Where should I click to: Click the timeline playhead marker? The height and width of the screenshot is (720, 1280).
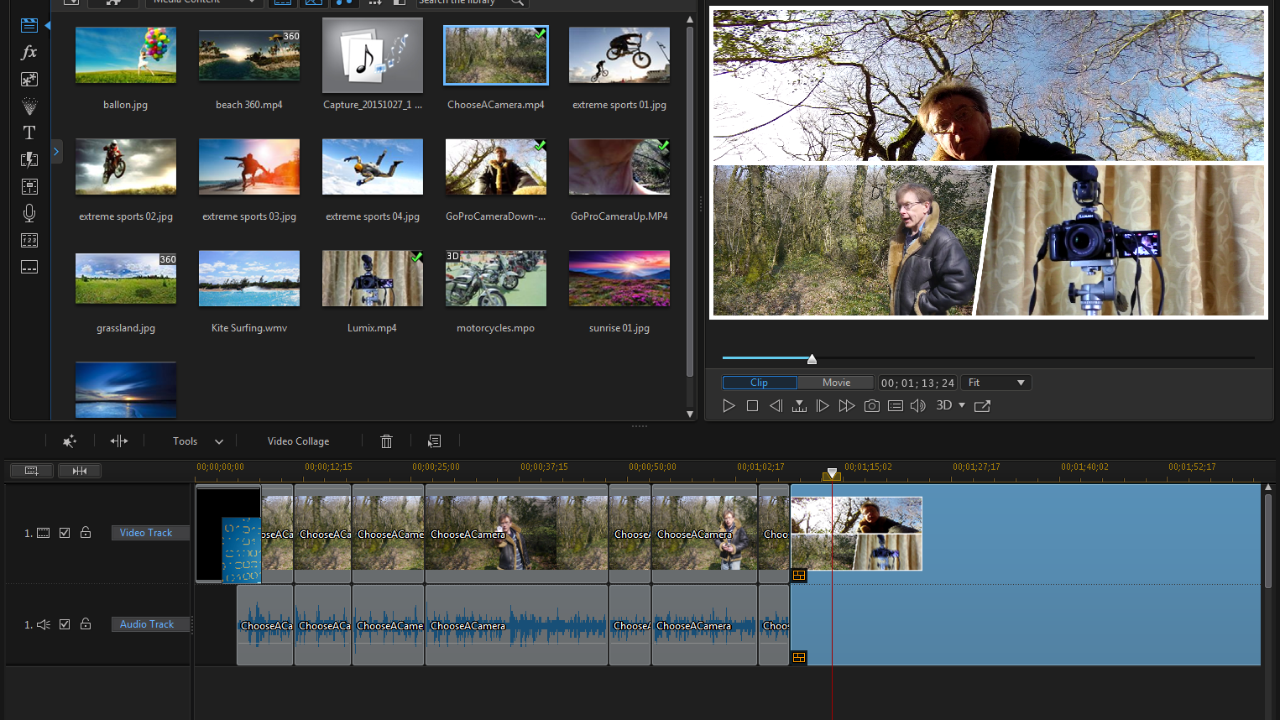(x=832, y=475)
